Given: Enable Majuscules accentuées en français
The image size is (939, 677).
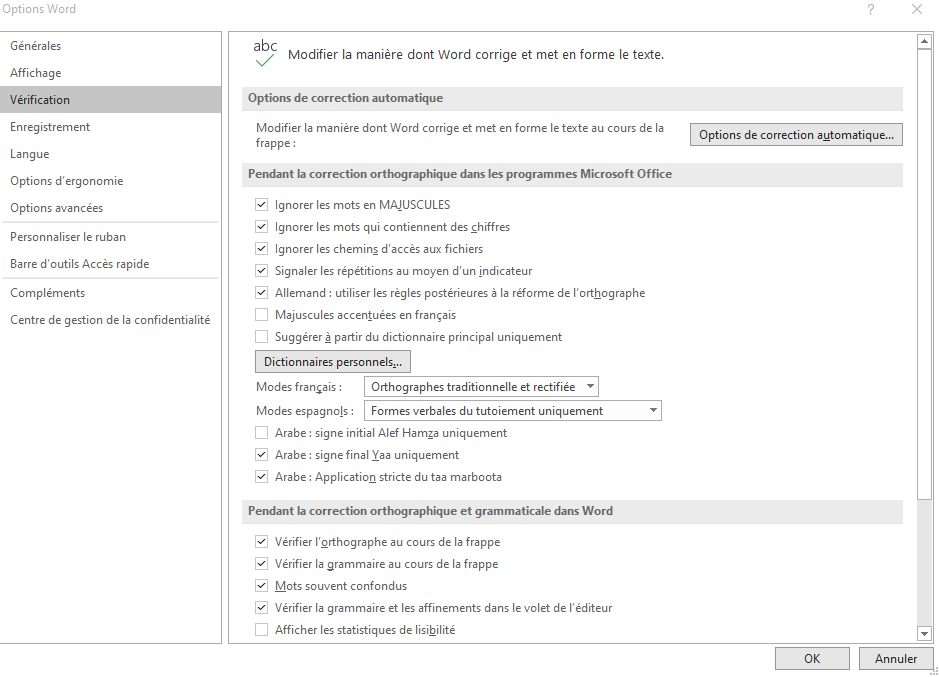Looking at the screenshot, I should [x=261, y=315].
